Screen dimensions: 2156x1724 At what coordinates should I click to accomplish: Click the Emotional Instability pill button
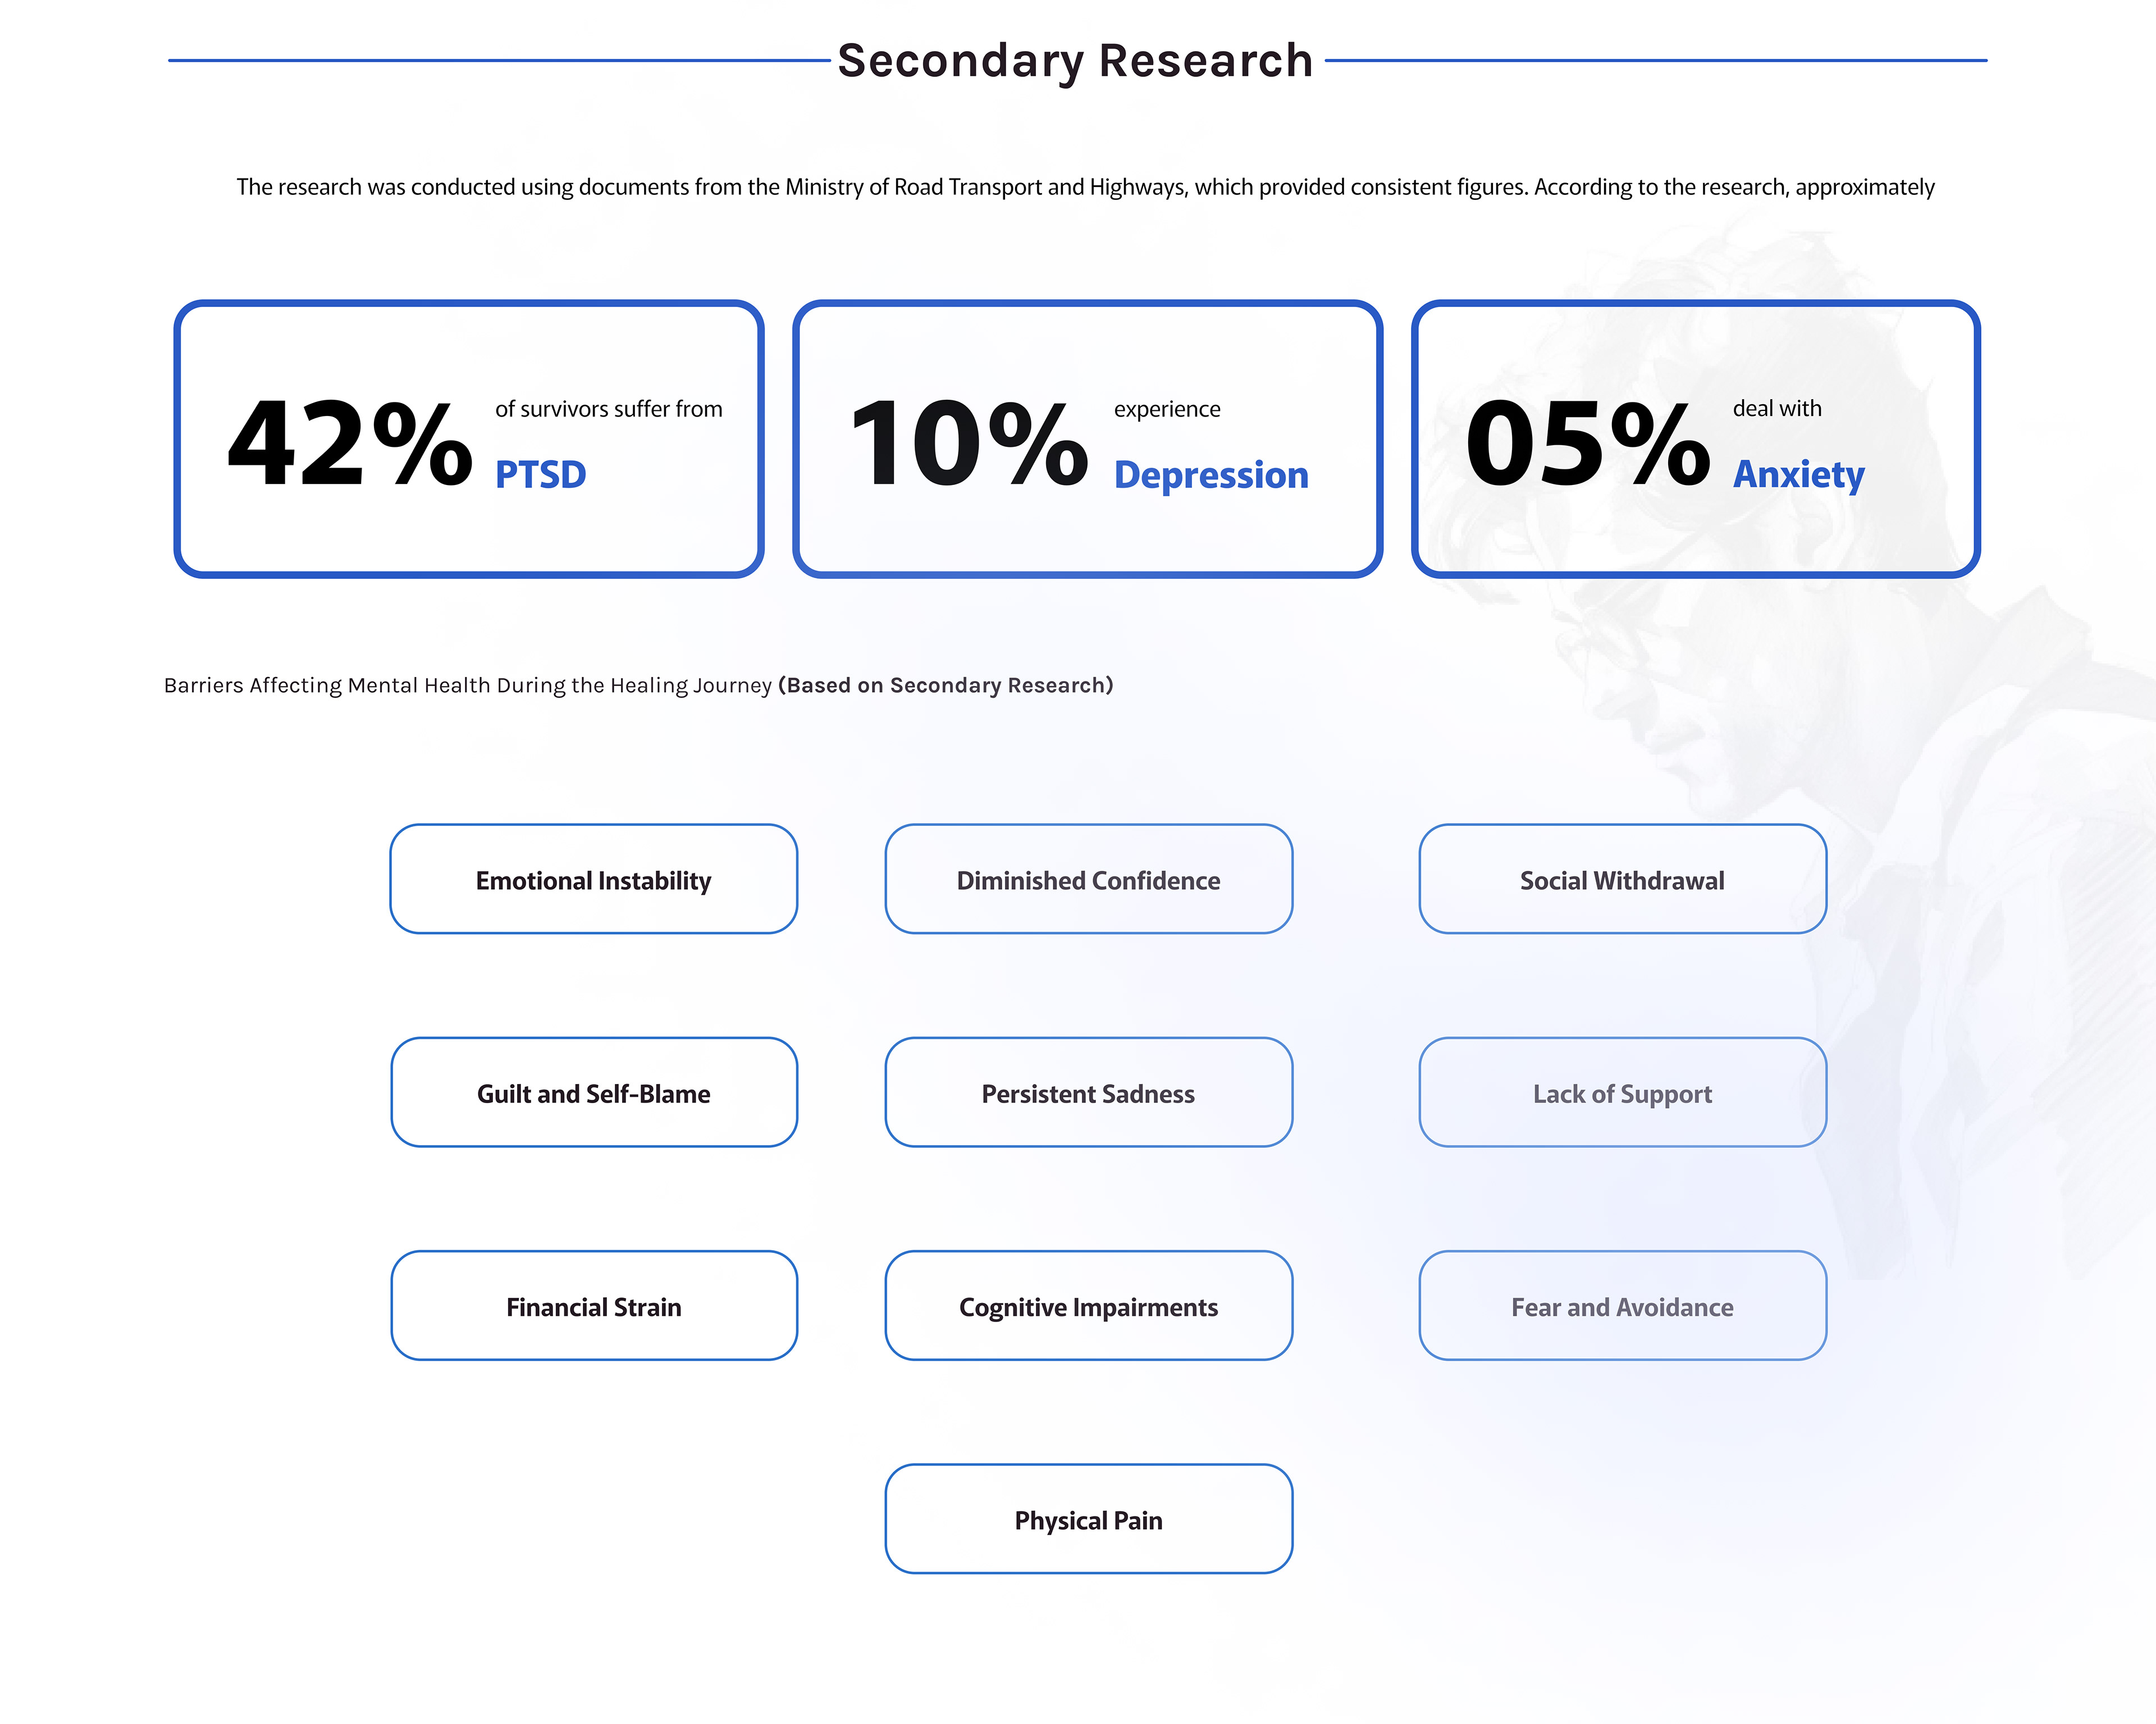point(593,880)
